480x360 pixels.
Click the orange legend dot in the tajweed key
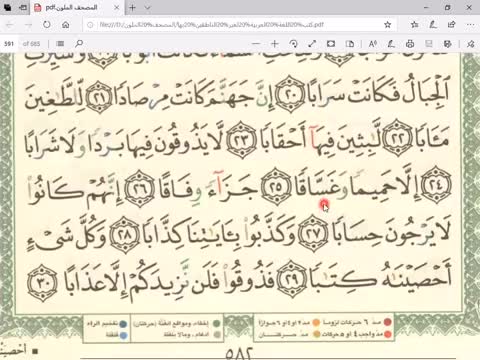pos(316,322)
